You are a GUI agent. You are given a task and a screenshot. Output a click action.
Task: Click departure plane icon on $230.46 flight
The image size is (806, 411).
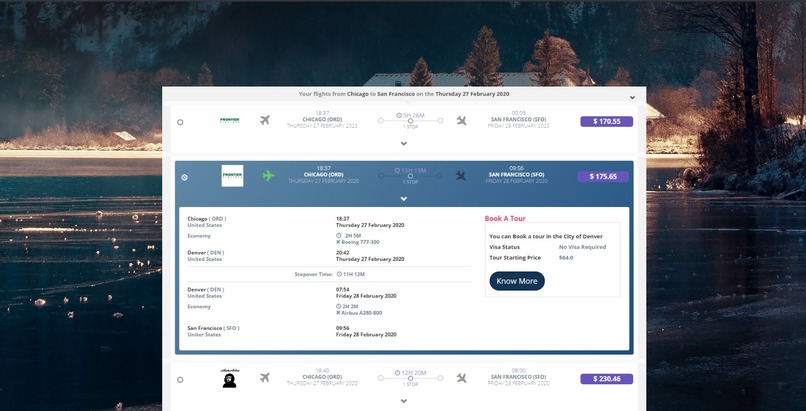click(x=265, y=378)
